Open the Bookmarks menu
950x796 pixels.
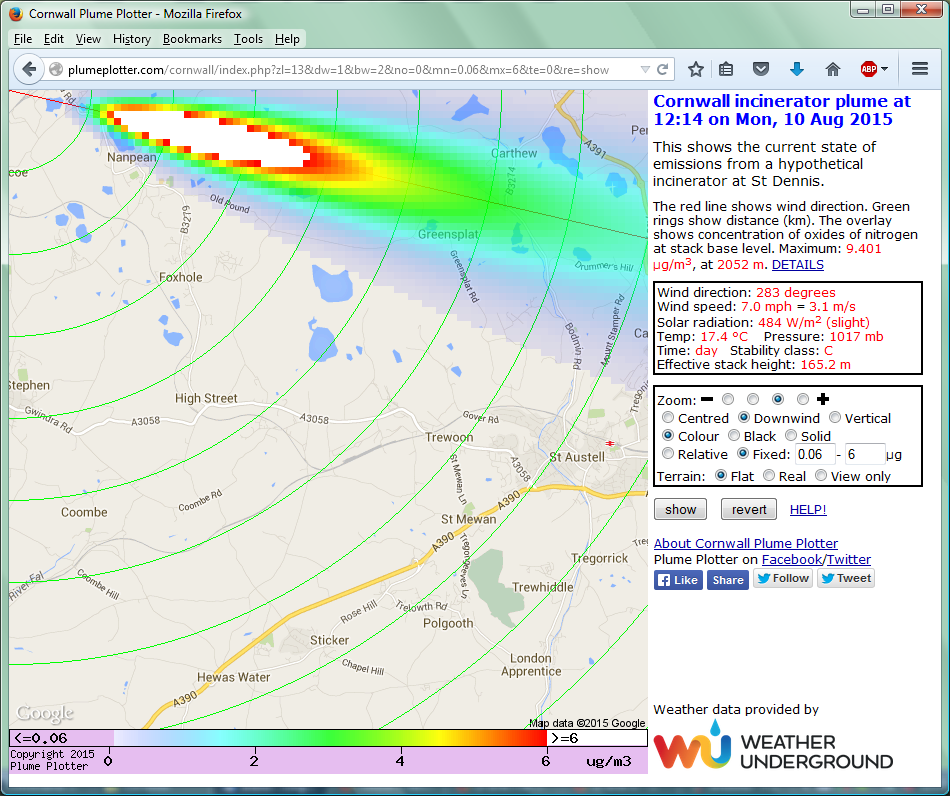192,39
